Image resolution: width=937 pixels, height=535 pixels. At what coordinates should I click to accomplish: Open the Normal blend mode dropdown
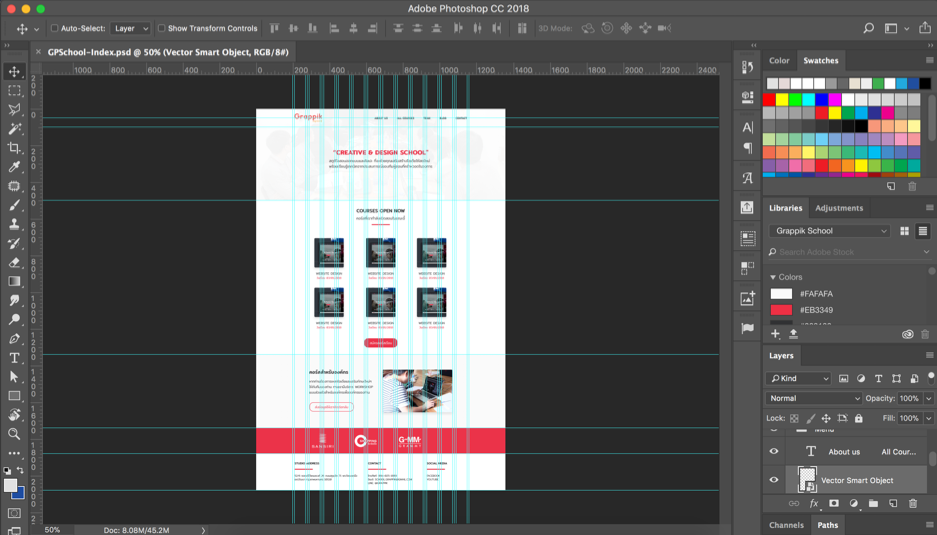click(813, 398)
